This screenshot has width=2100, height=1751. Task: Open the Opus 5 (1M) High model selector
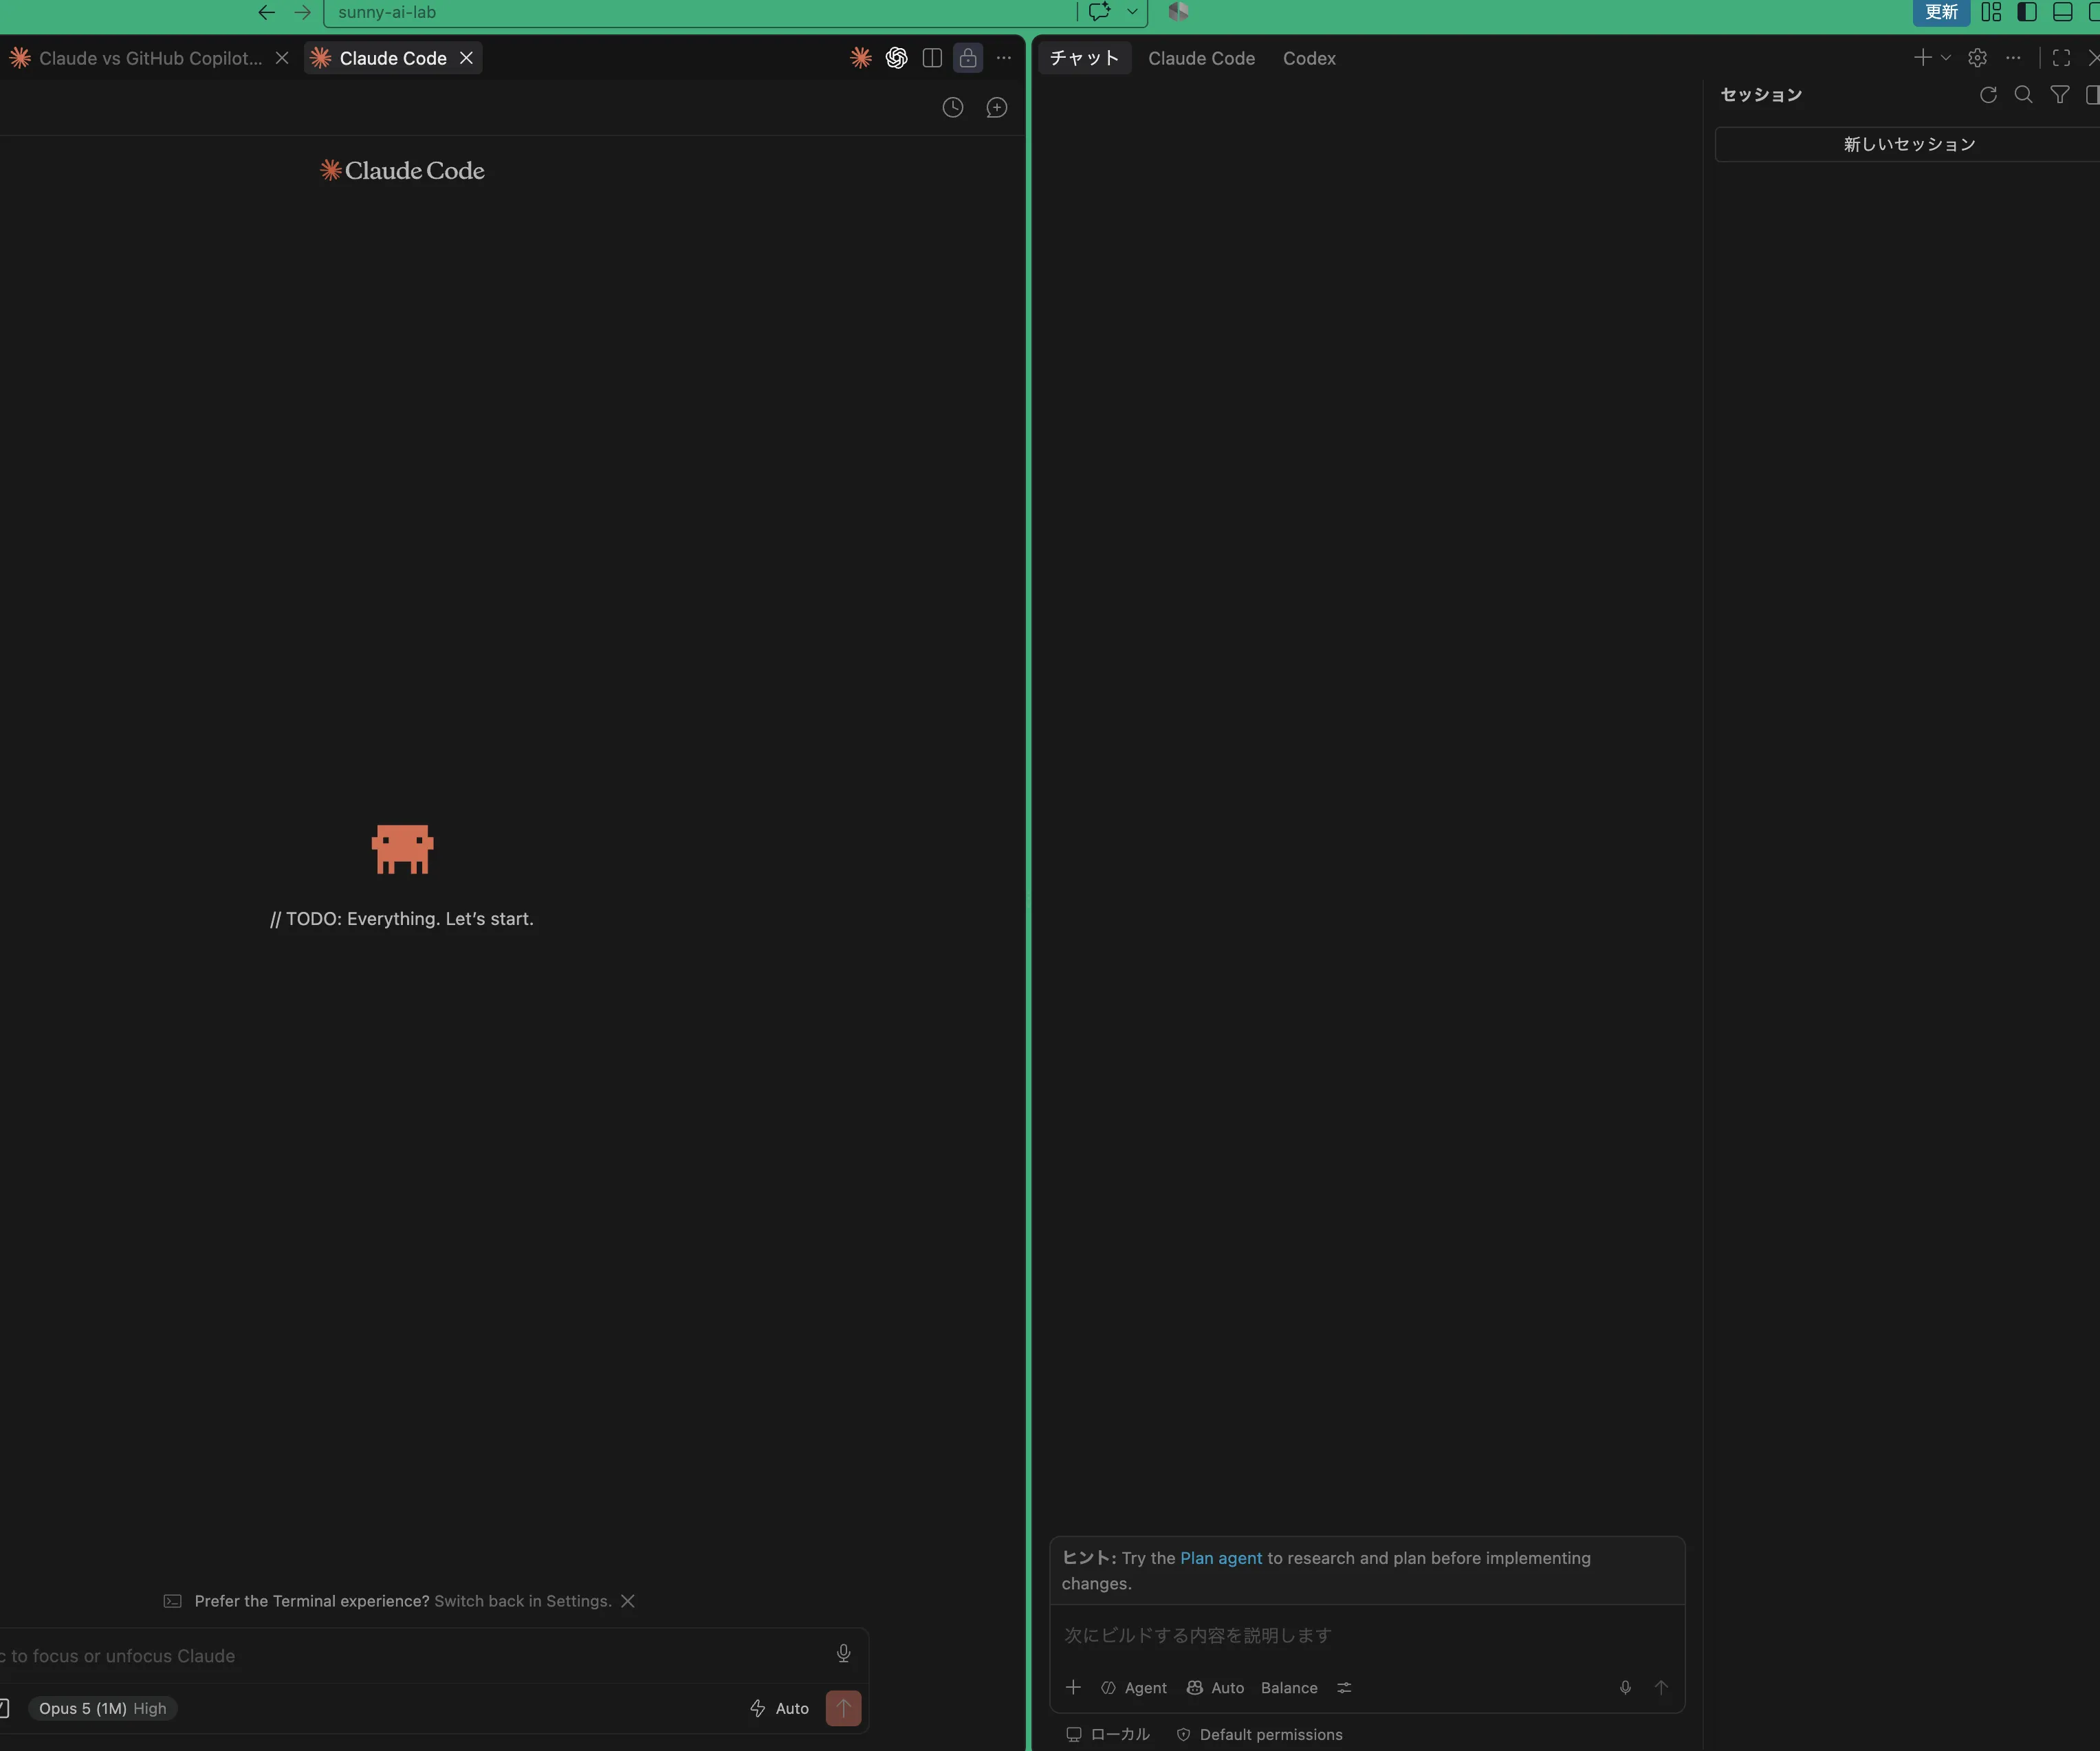click(103, 1708)
